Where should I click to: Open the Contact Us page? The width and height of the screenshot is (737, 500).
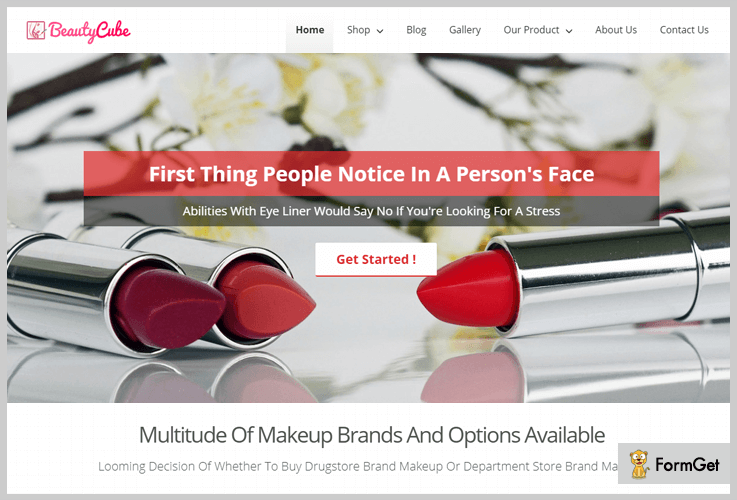pyautogui.click(x=684, y=30)
